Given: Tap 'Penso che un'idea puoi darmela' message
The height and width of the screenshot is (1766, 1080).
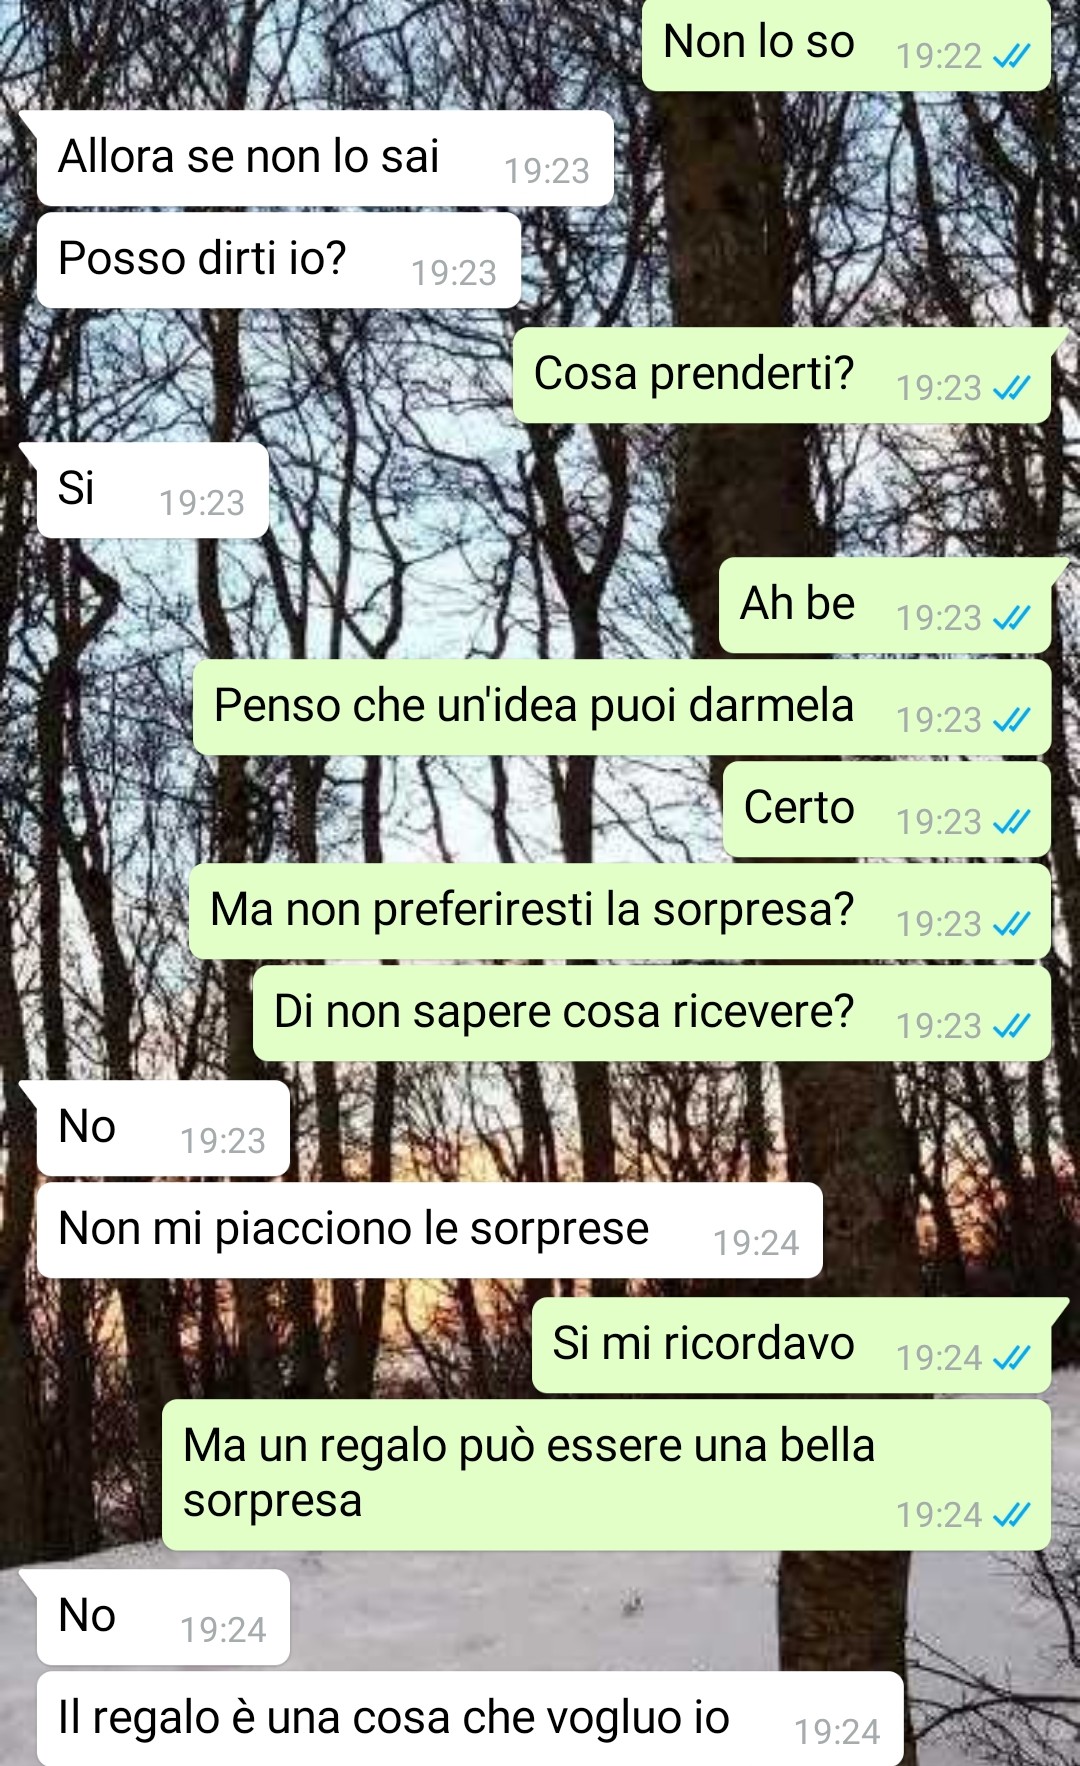Looking at the screenshot, I should (x=622, y=707).
